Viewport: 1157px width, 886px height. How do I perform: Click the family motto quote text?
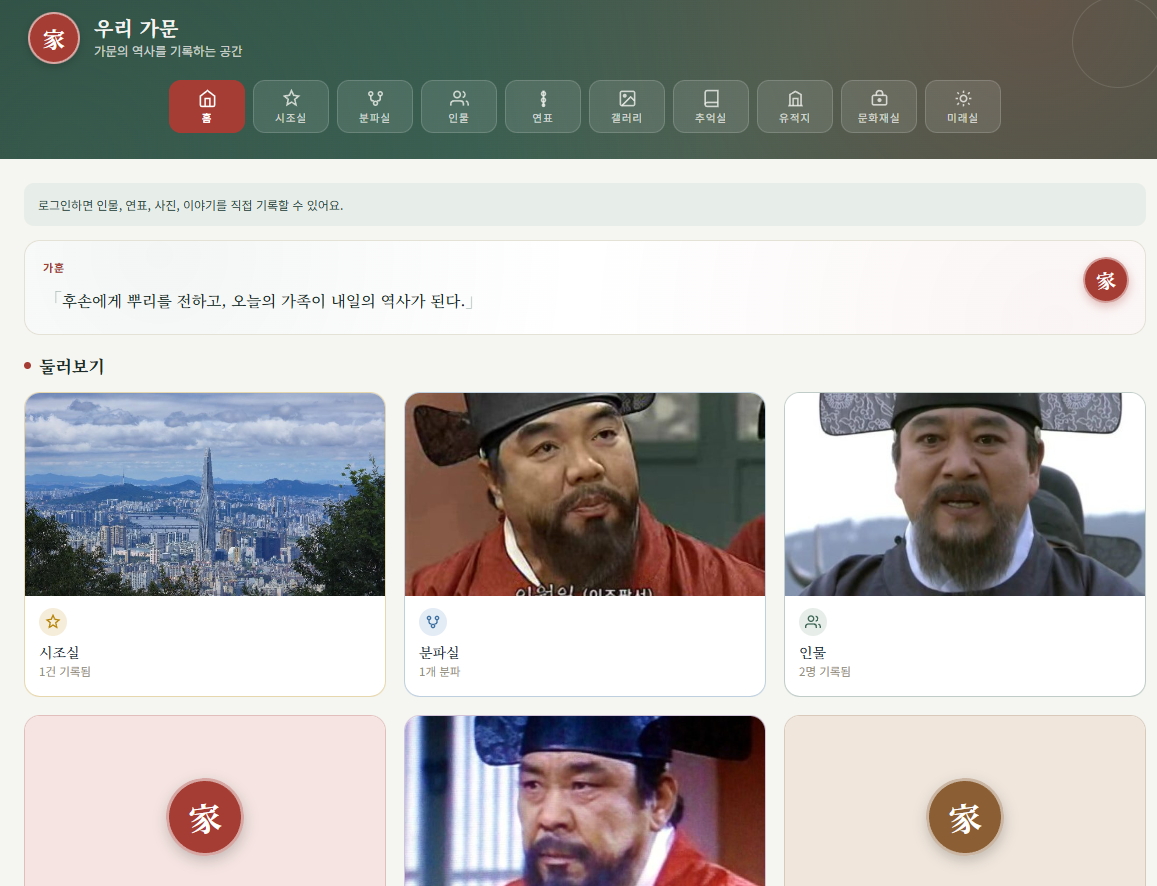click(x=261, y=301)
